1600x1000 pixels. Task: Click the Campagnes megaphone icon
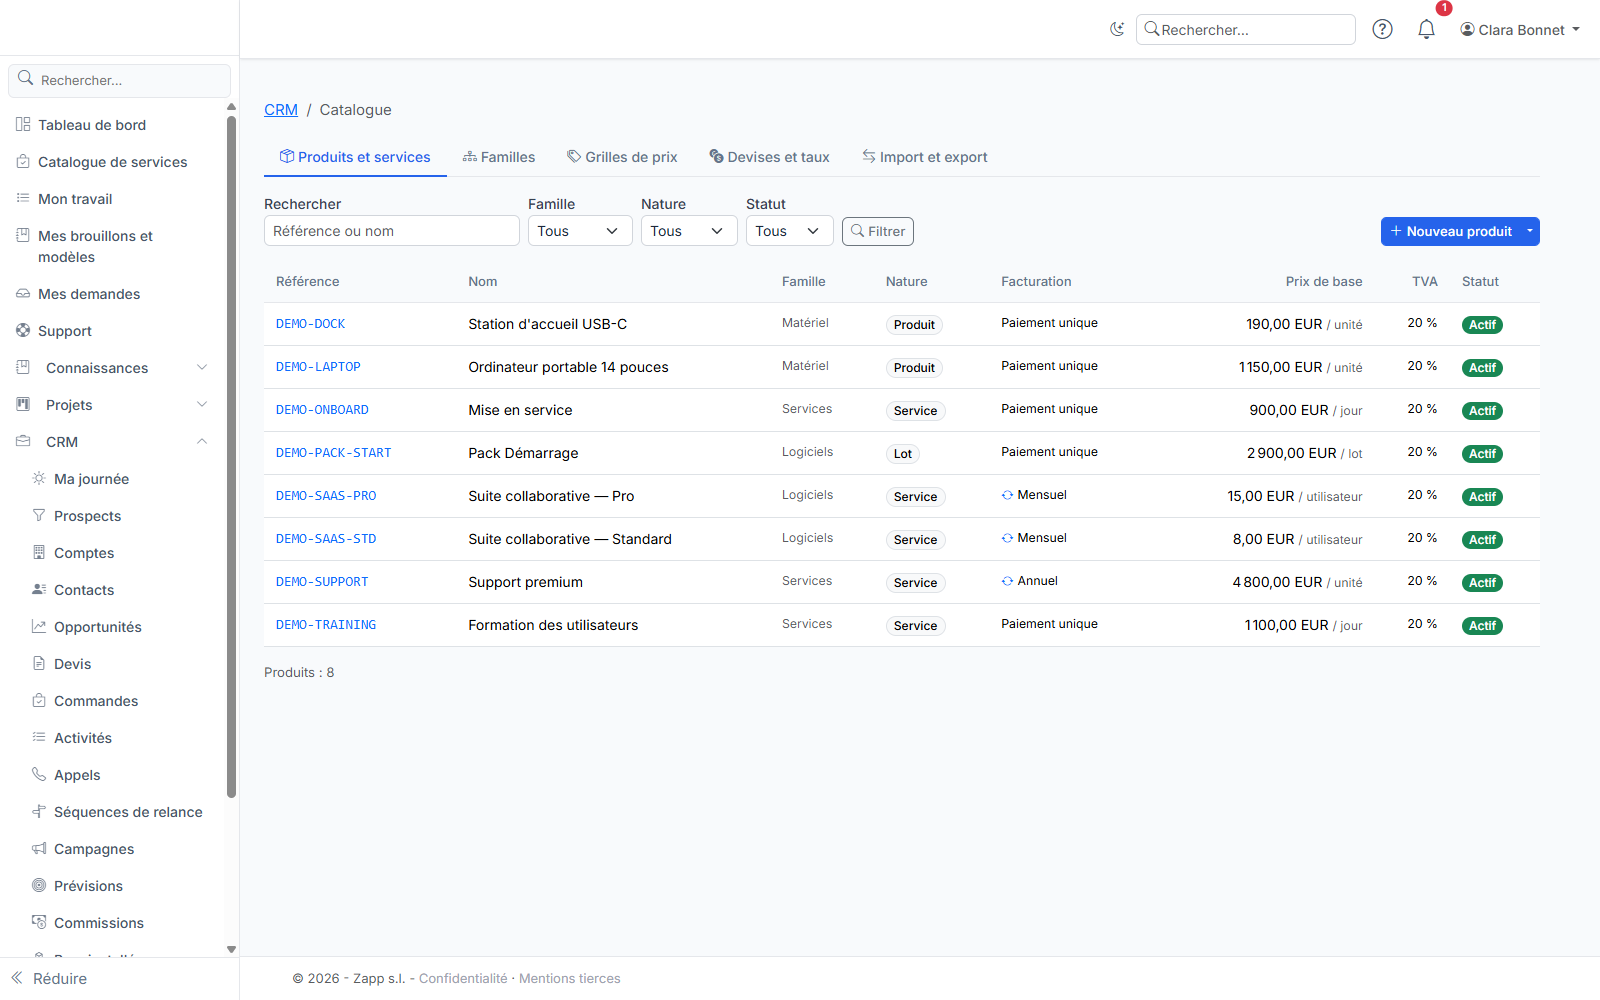(39, 848)
